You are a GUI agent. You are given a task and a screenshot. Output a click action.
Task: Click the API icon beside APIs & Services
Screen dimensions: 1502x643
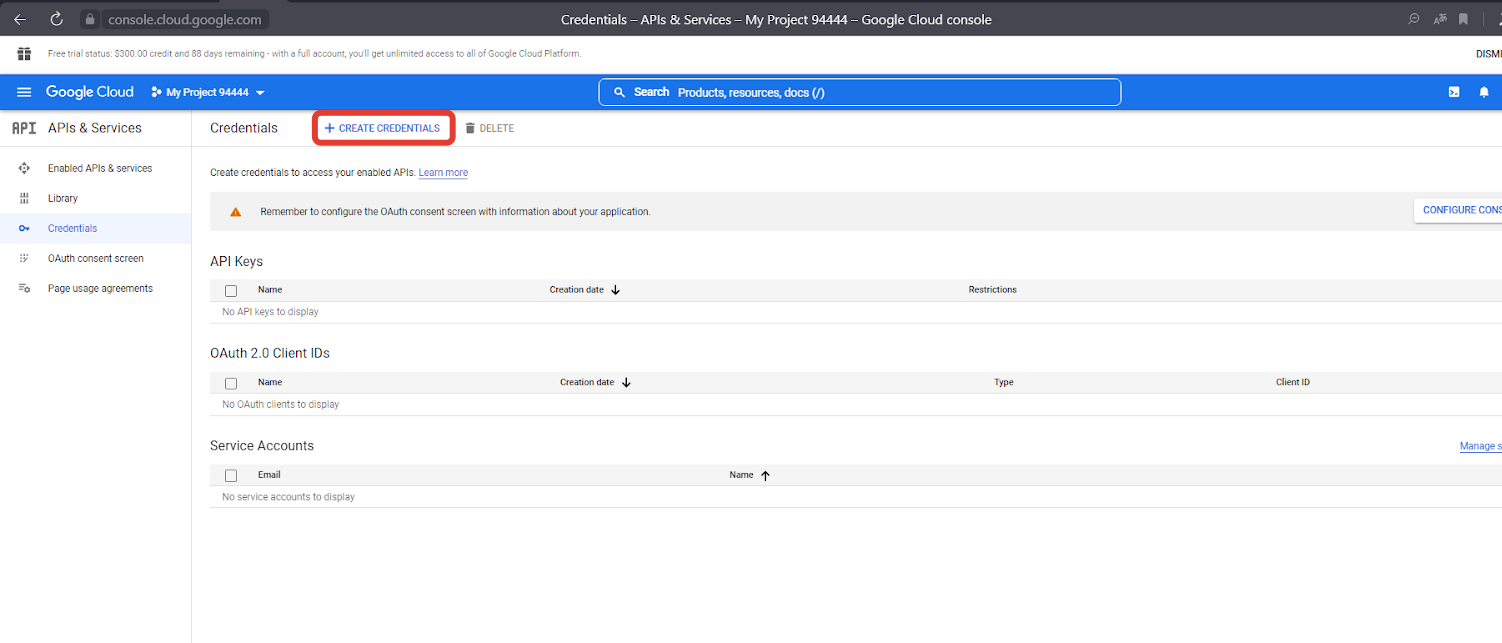(x=24, y=128)
